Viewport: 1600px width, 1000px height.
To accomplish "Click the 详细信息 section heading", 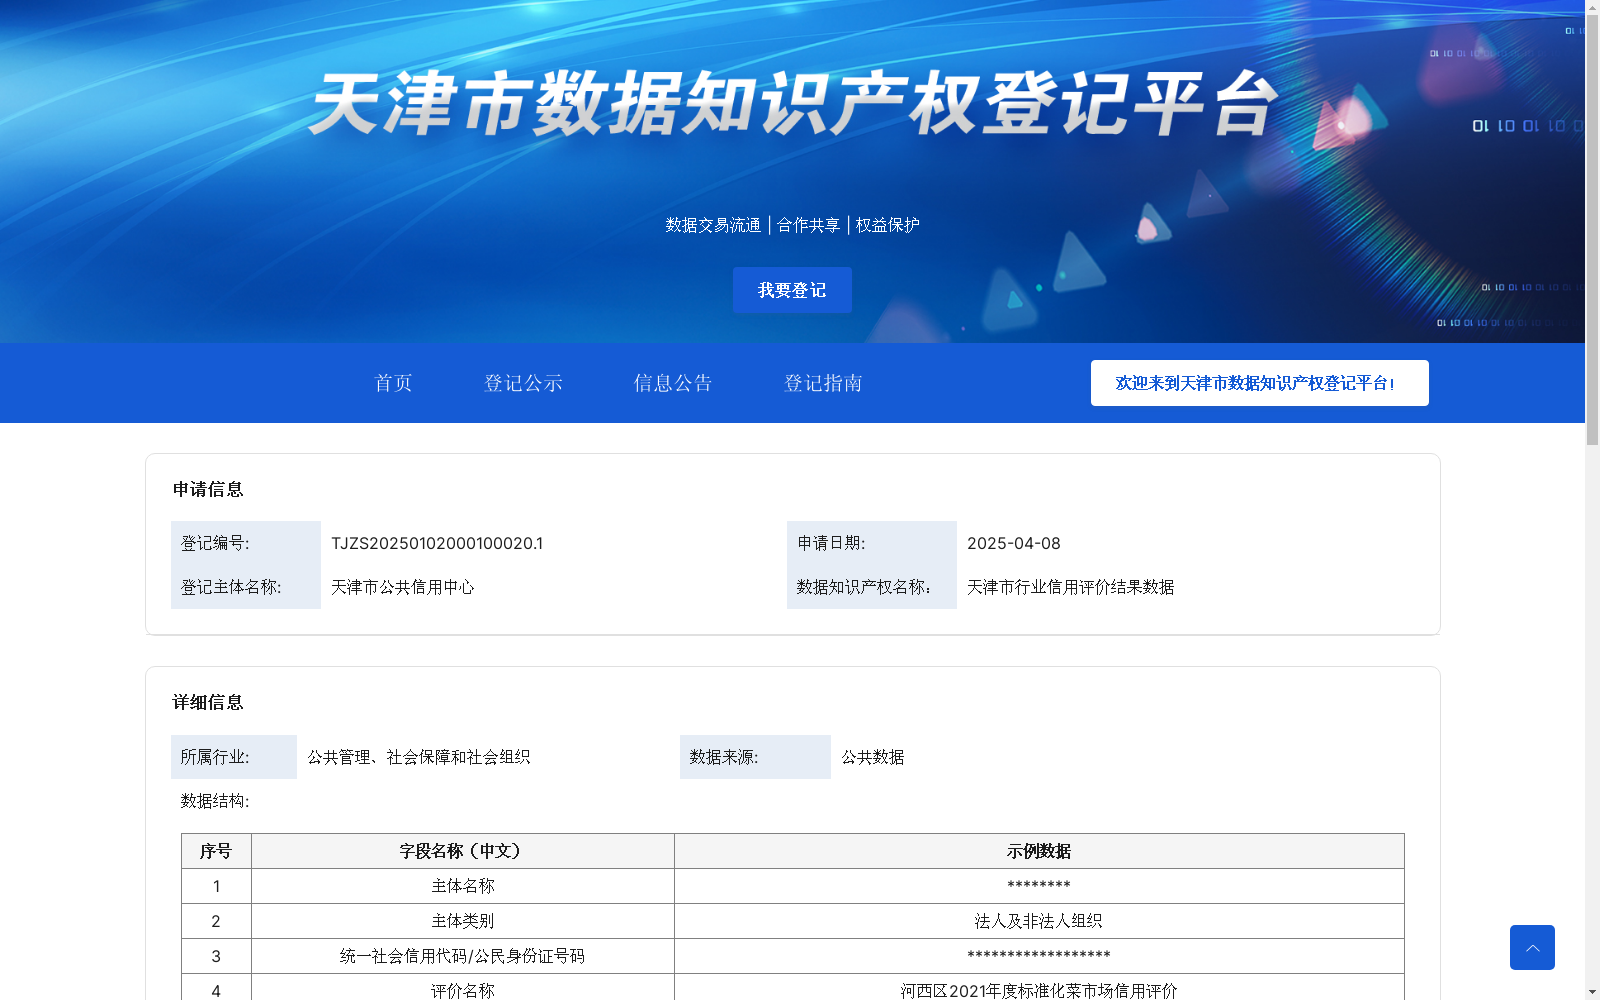I will click(208, 702).
